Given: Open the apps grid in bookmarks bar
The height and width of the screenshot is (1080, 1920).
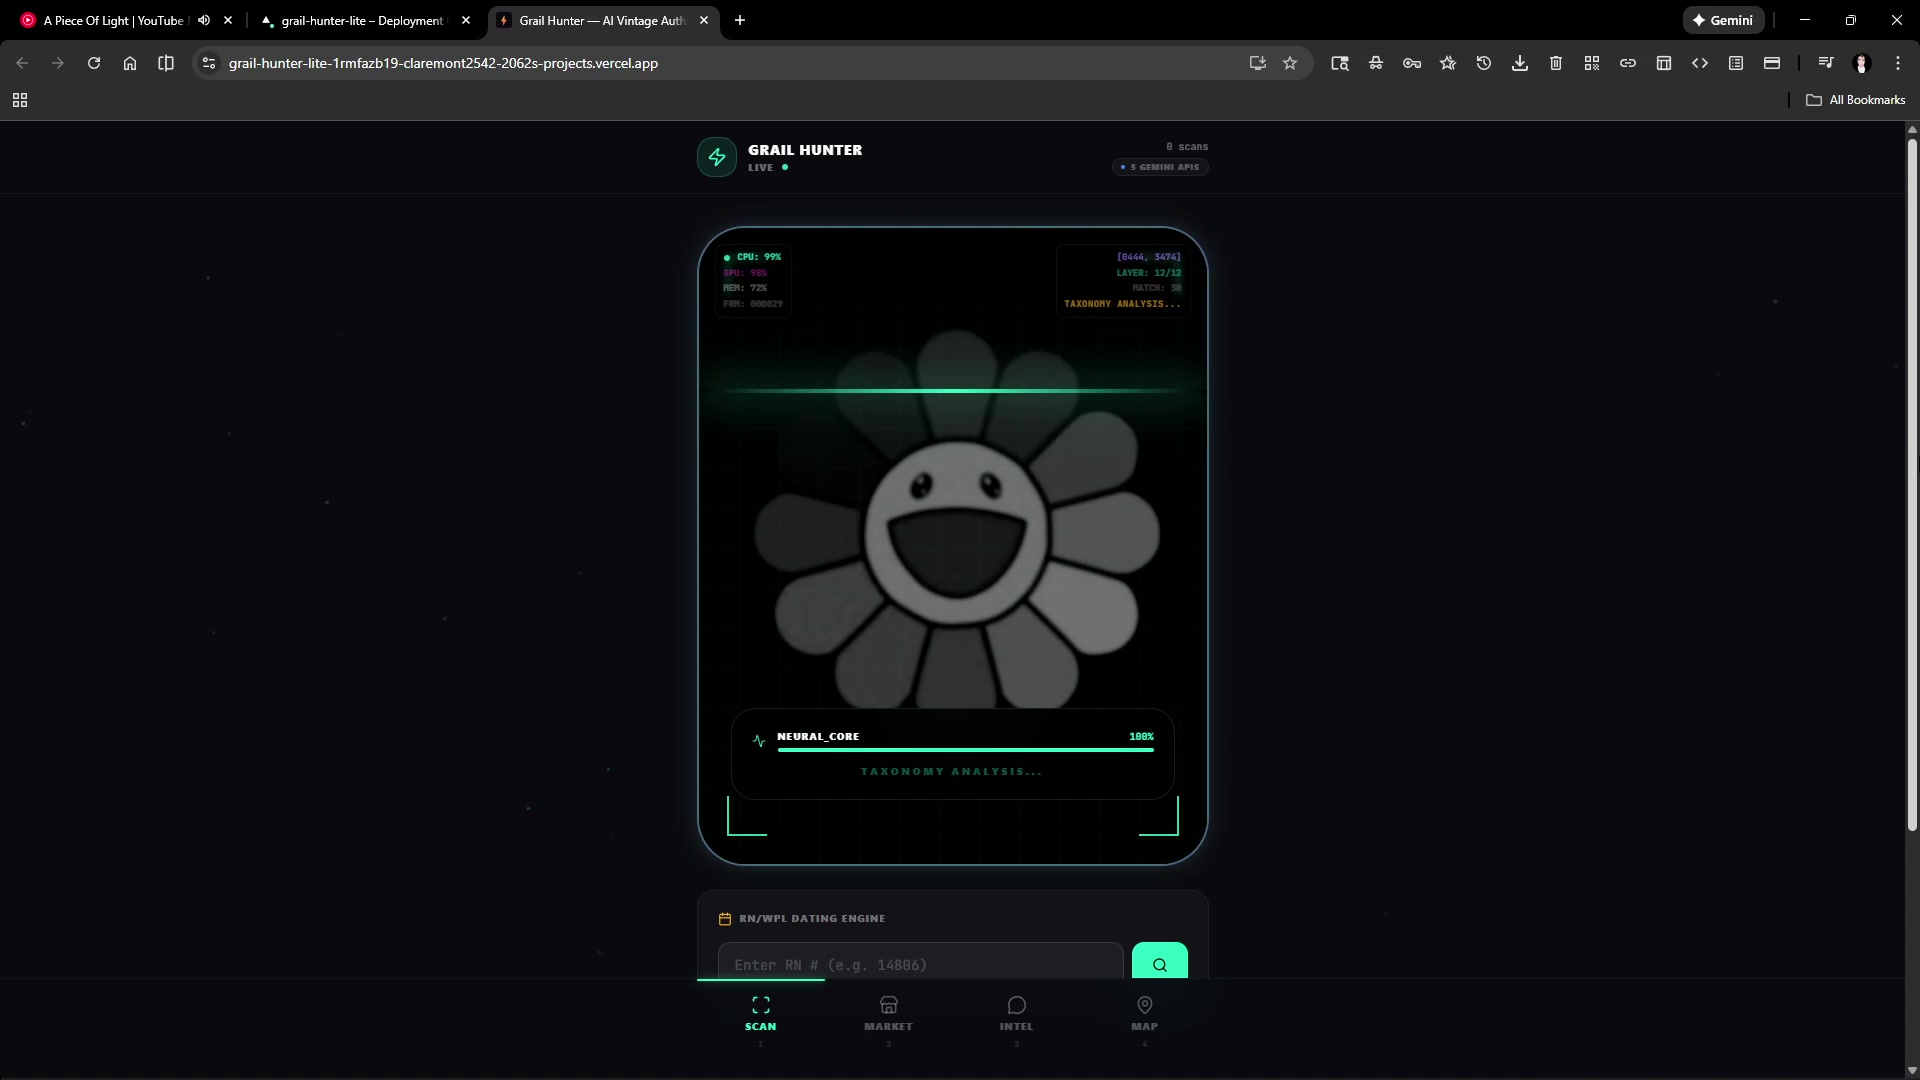Looking at the screenshot, I should click(20, 100).
